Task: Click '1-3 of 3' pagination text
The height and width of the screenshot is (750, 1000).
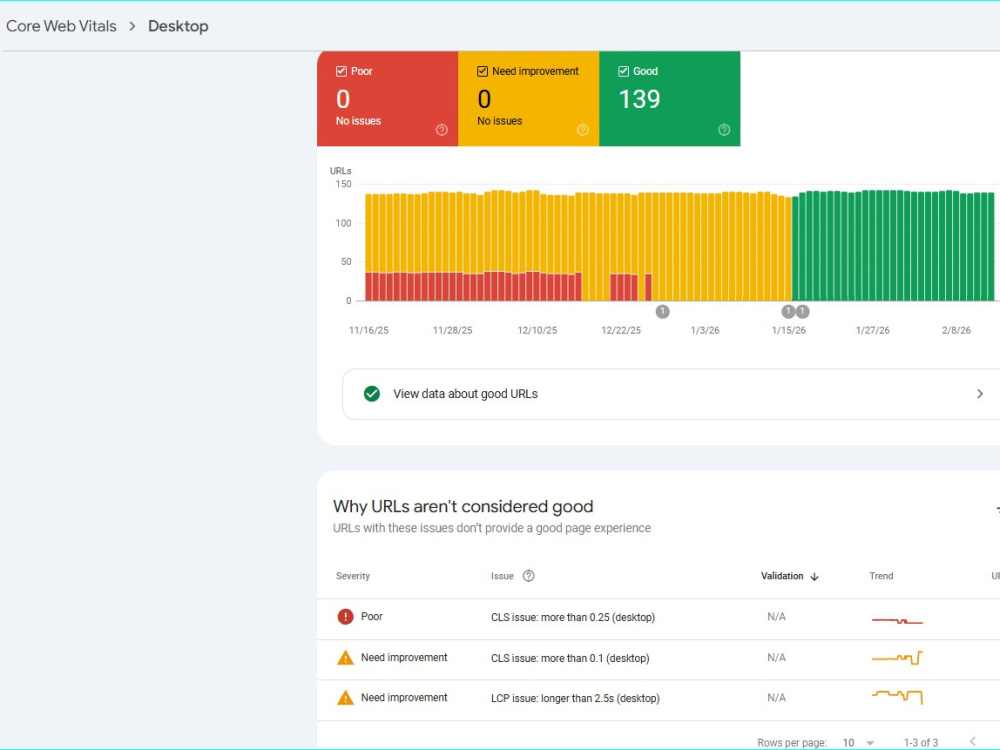Action: 921,743
